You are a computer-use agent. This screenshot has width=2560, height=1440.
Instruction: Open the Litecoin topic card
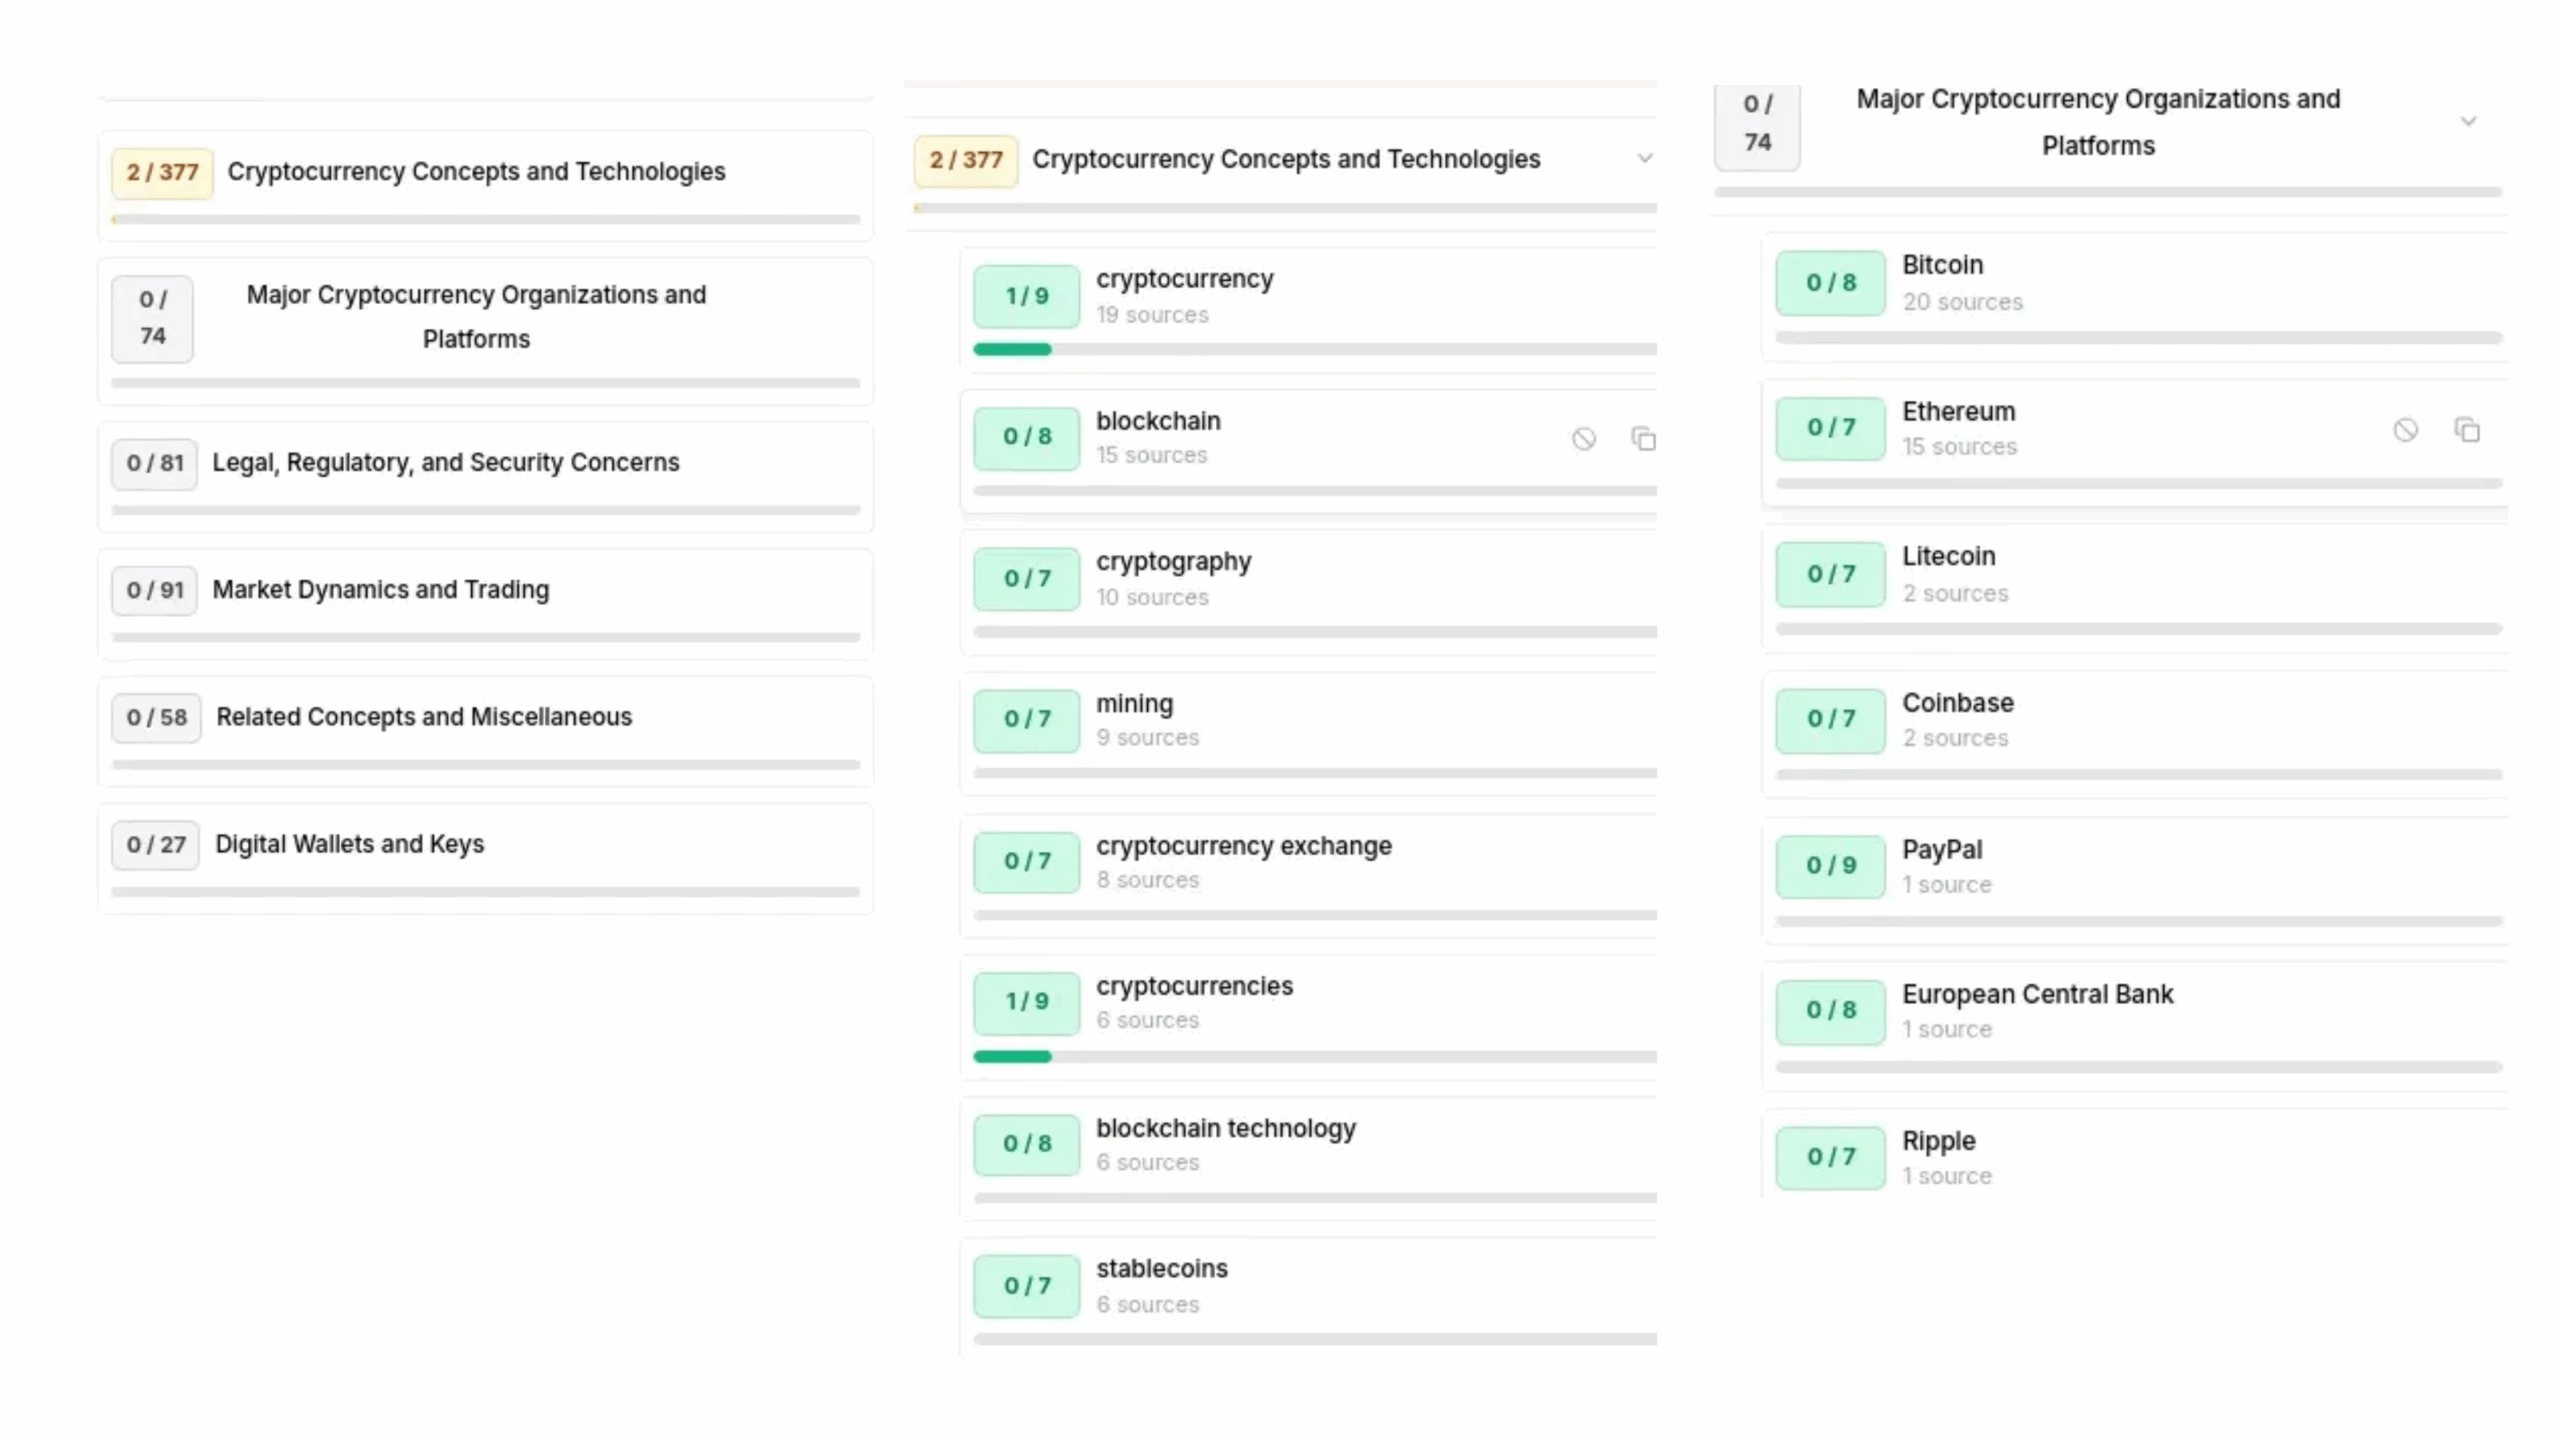point(2135,589)
